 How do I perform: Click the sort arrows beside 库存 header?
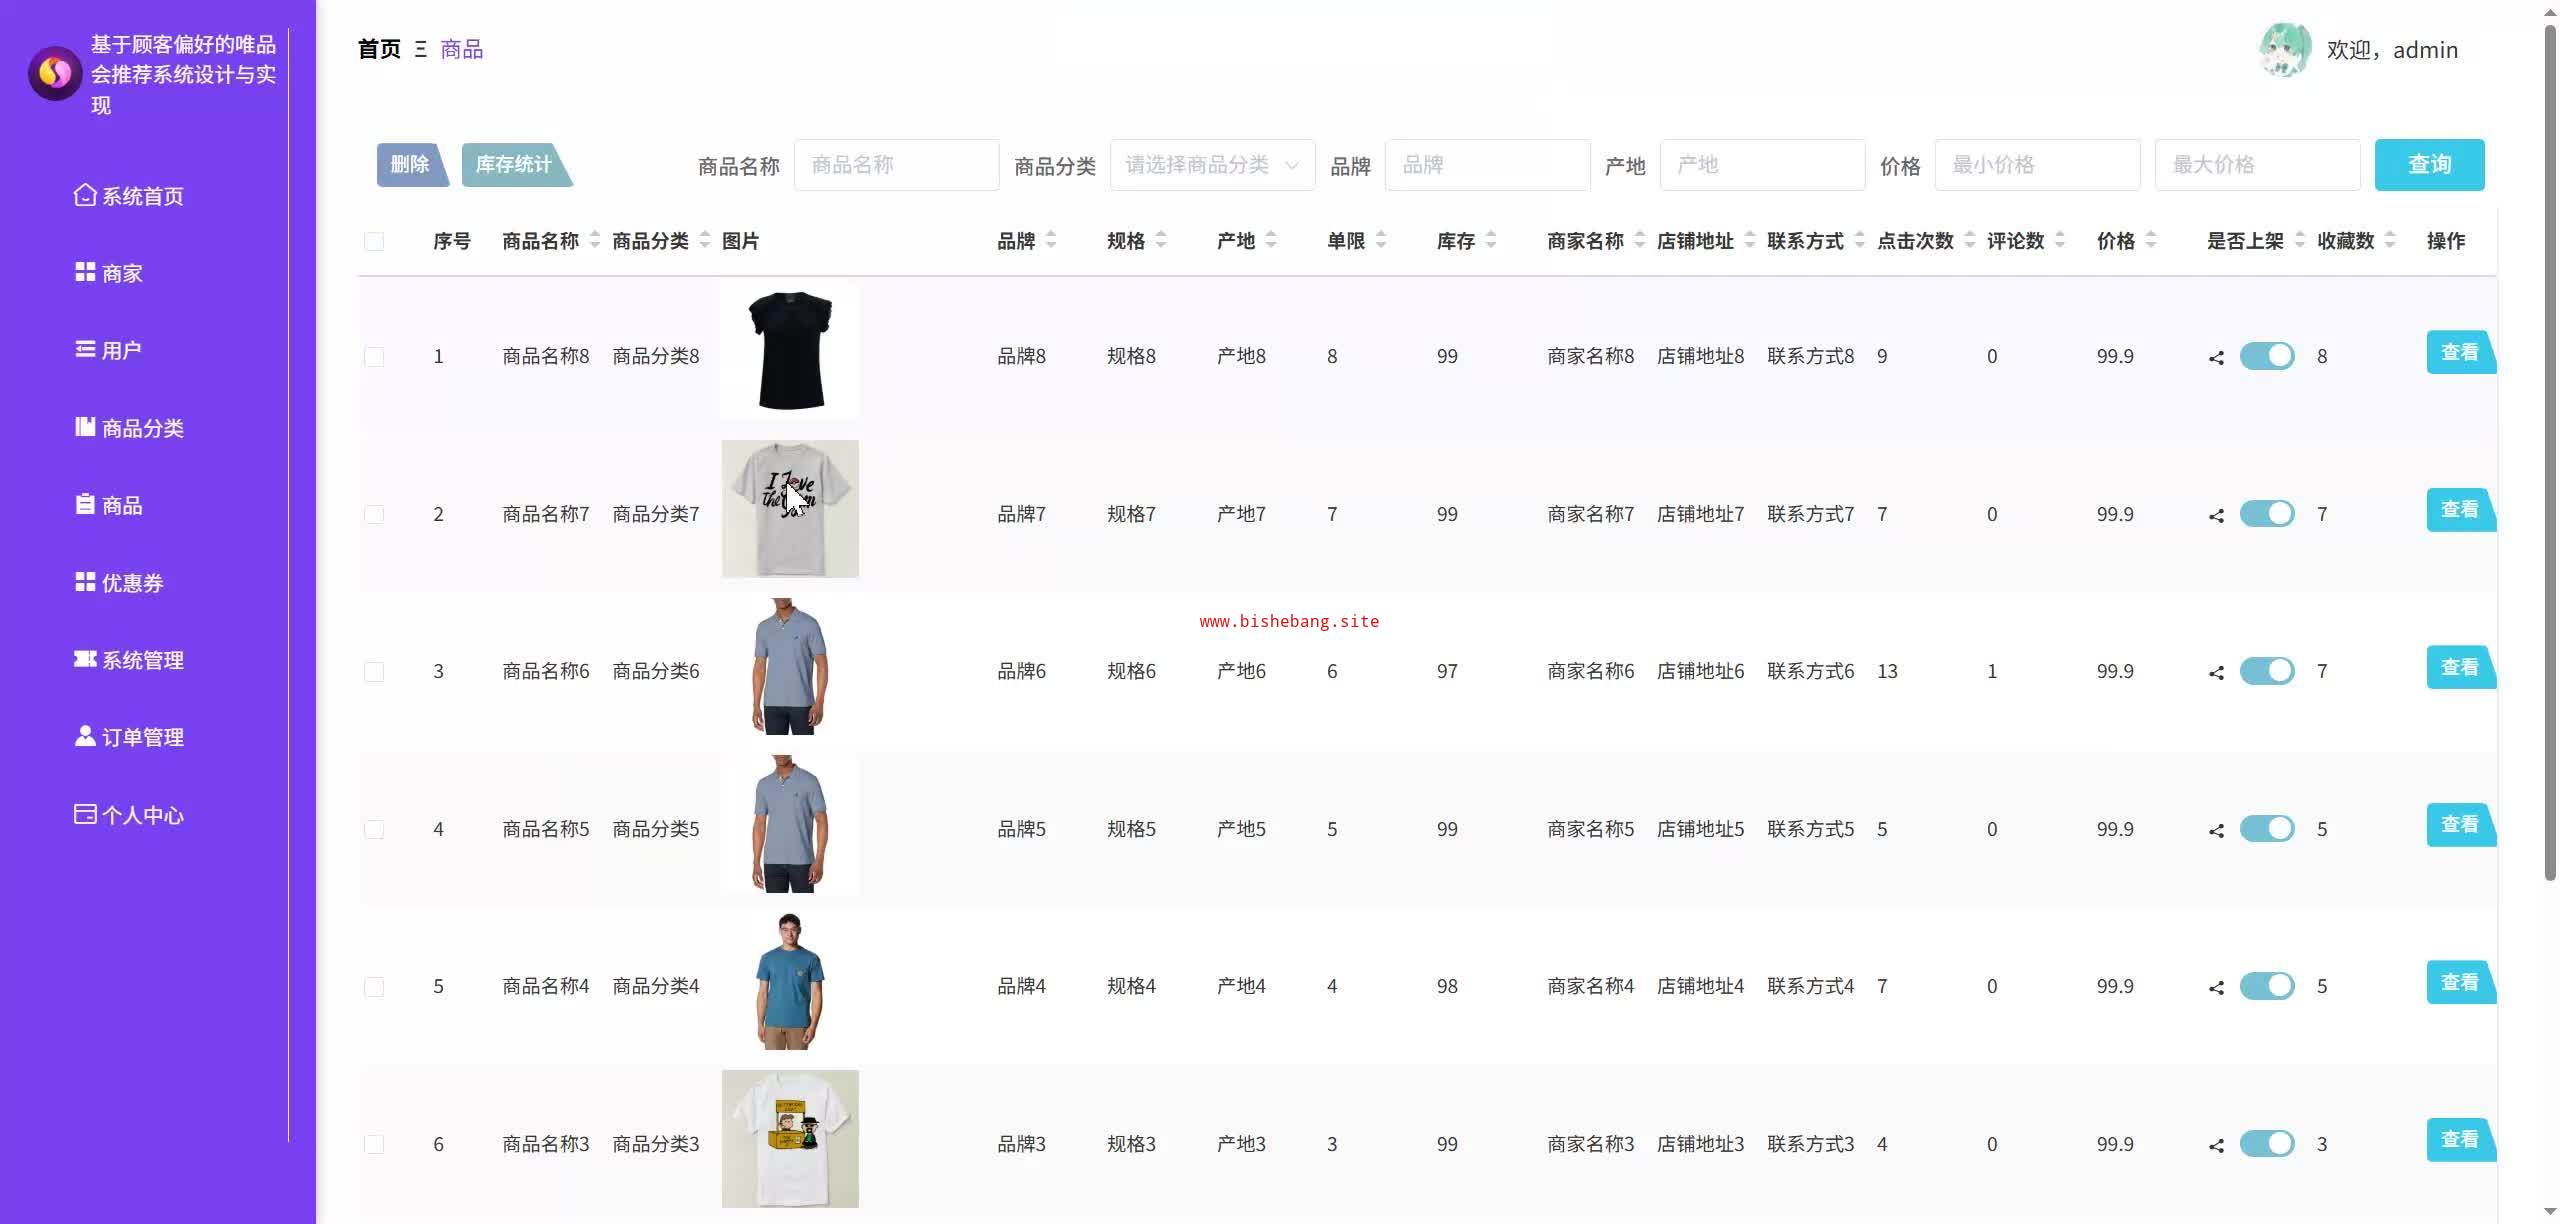tap(1490, 240)
